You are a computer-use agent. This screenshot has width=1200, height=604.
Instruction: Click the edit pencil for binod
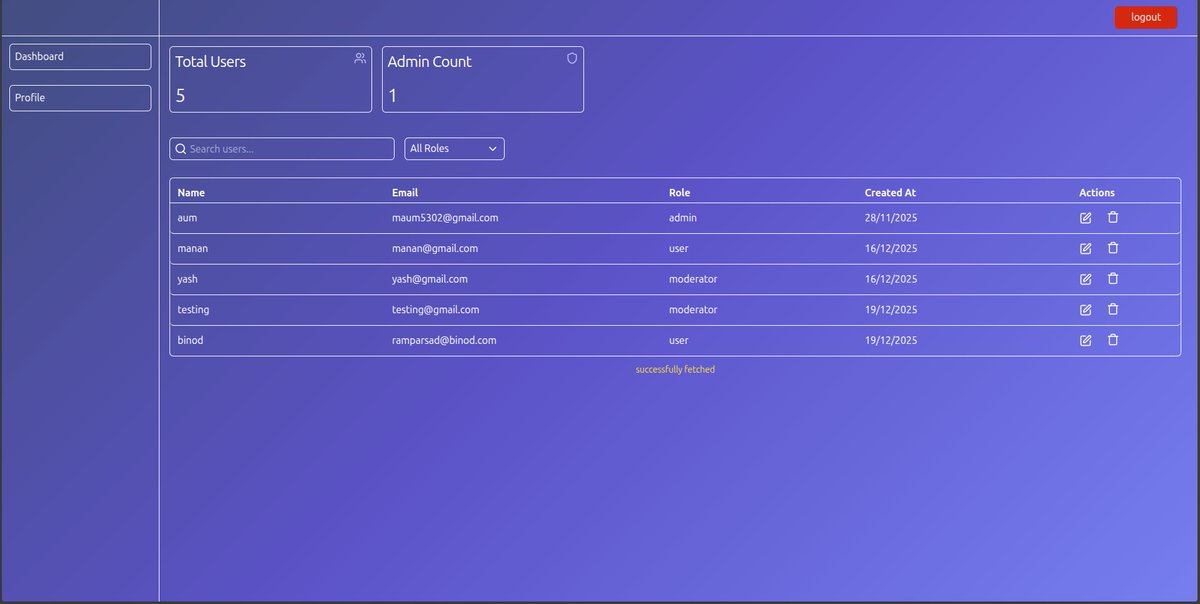point(1086,341)
